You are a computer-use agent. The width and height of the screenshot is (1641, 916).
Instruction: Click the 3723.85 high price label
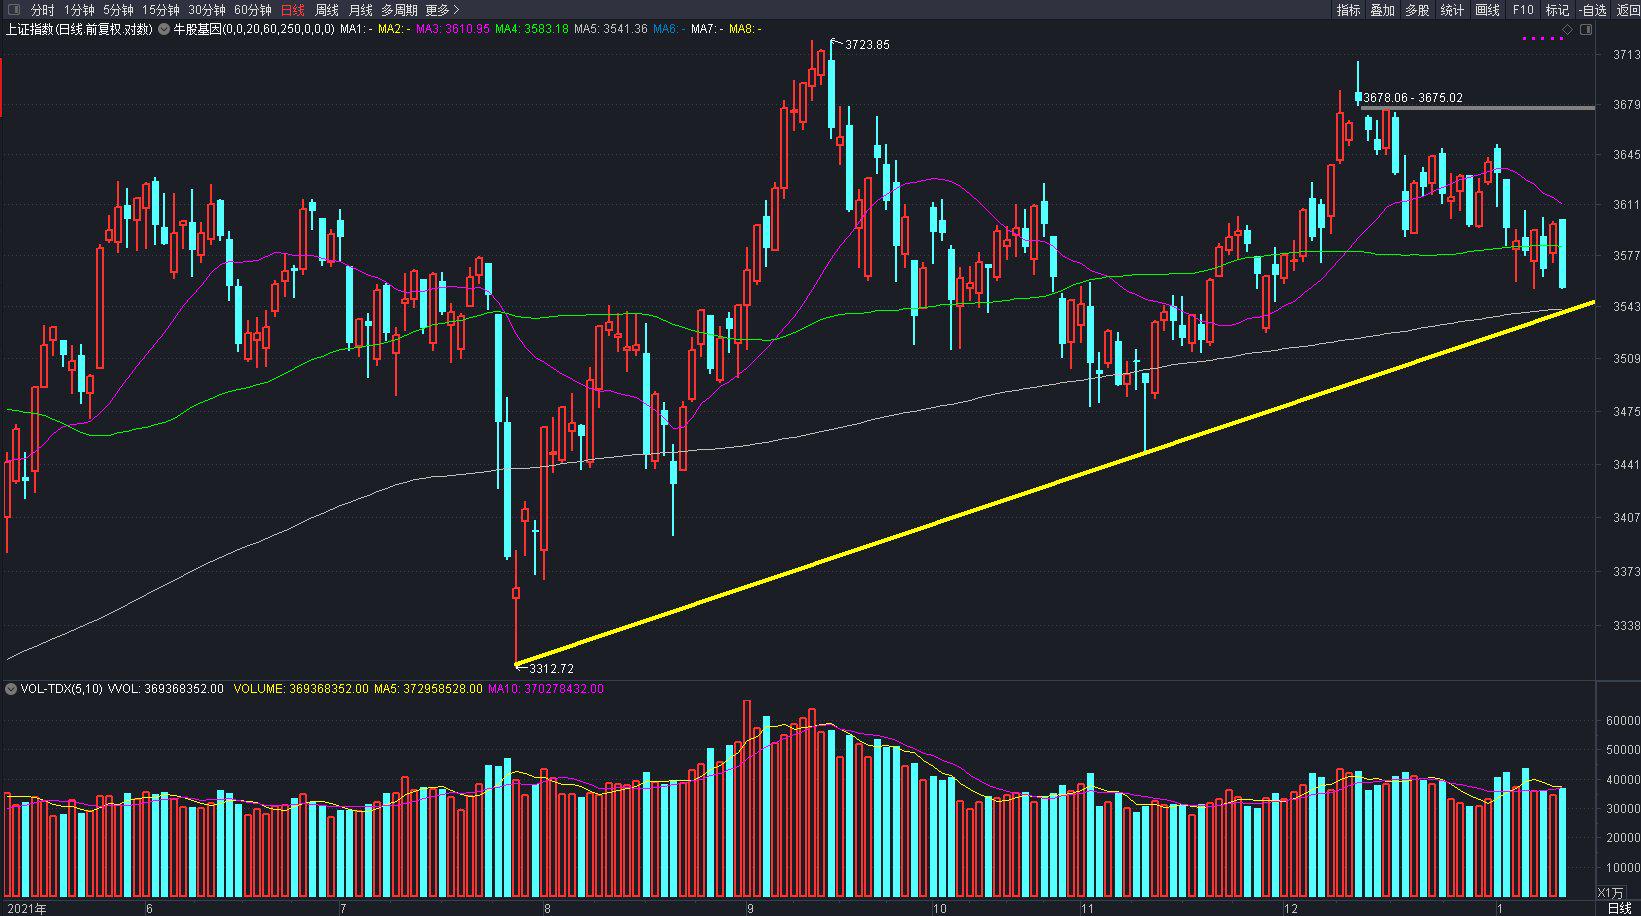coord(867,45)
